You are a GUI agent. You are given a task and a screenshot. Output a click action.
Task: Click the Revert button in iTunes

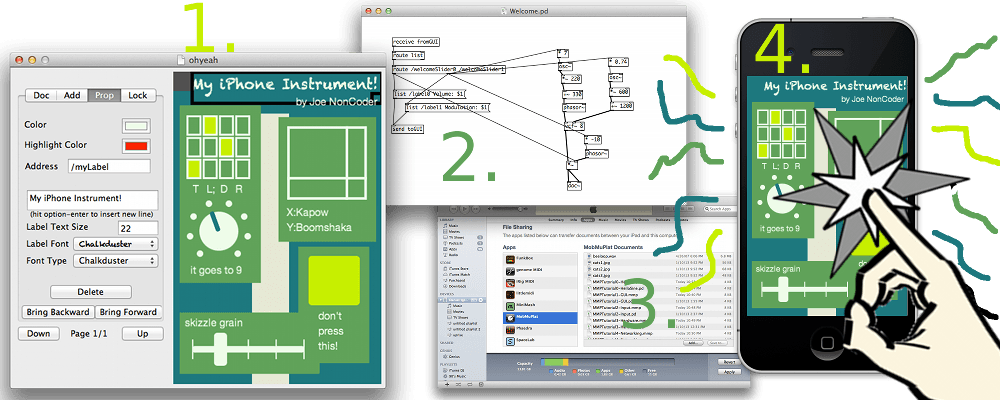pyautogui.click(x=729, y=362)
